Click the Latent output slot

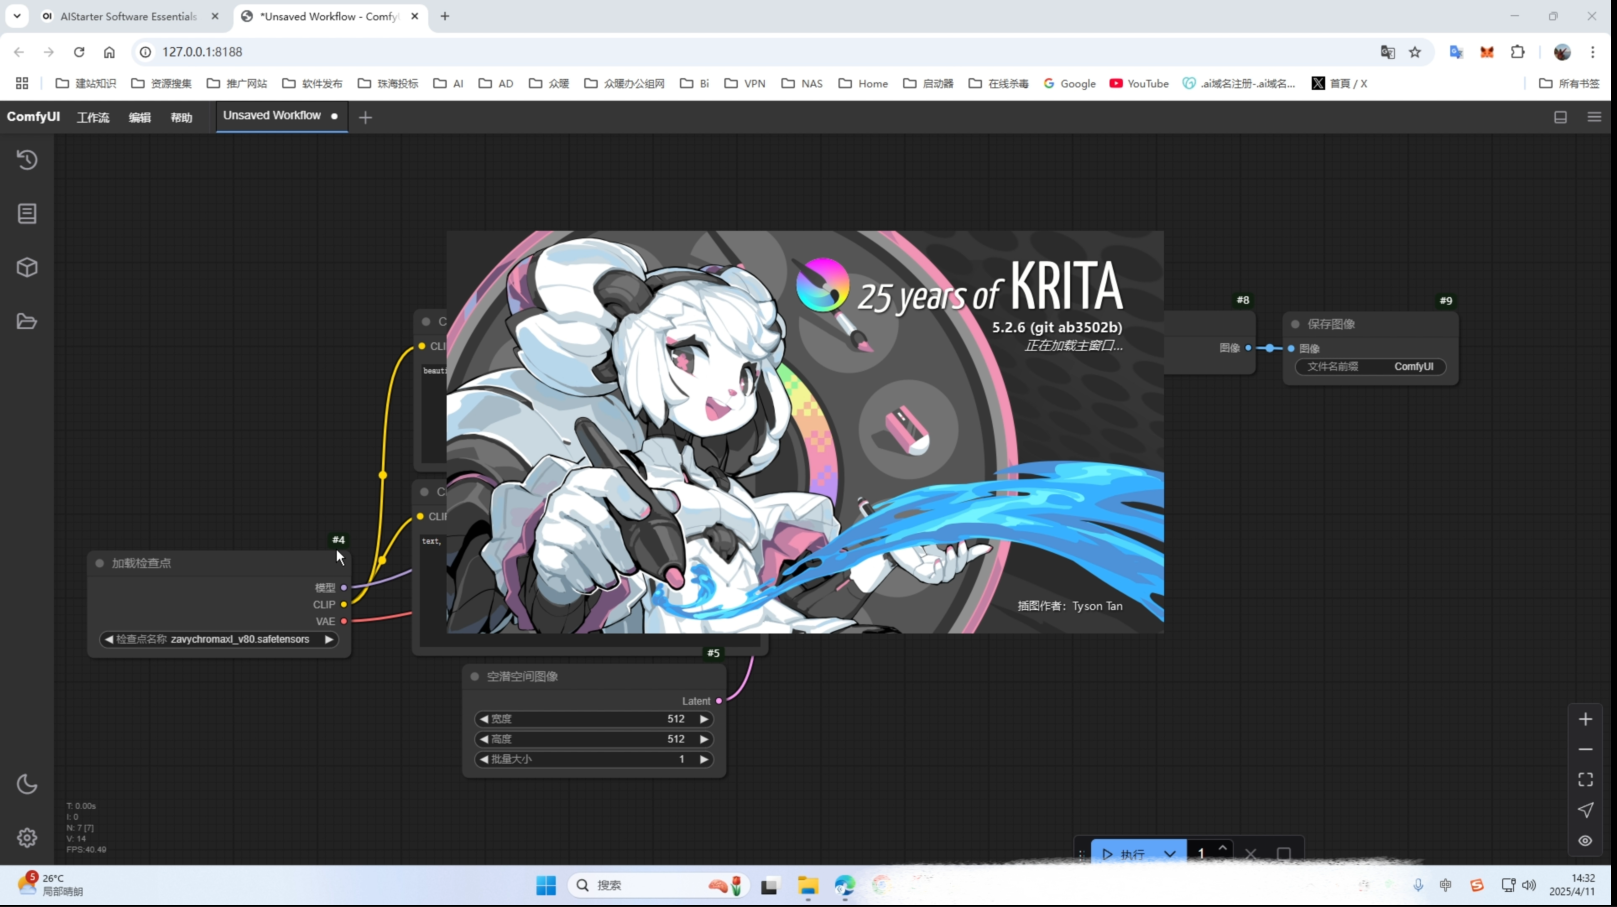coord(719,701)
